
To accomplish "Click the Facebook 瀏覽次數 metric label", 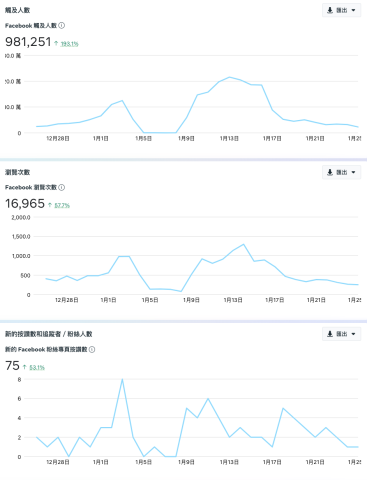I will tap(31, 187).
